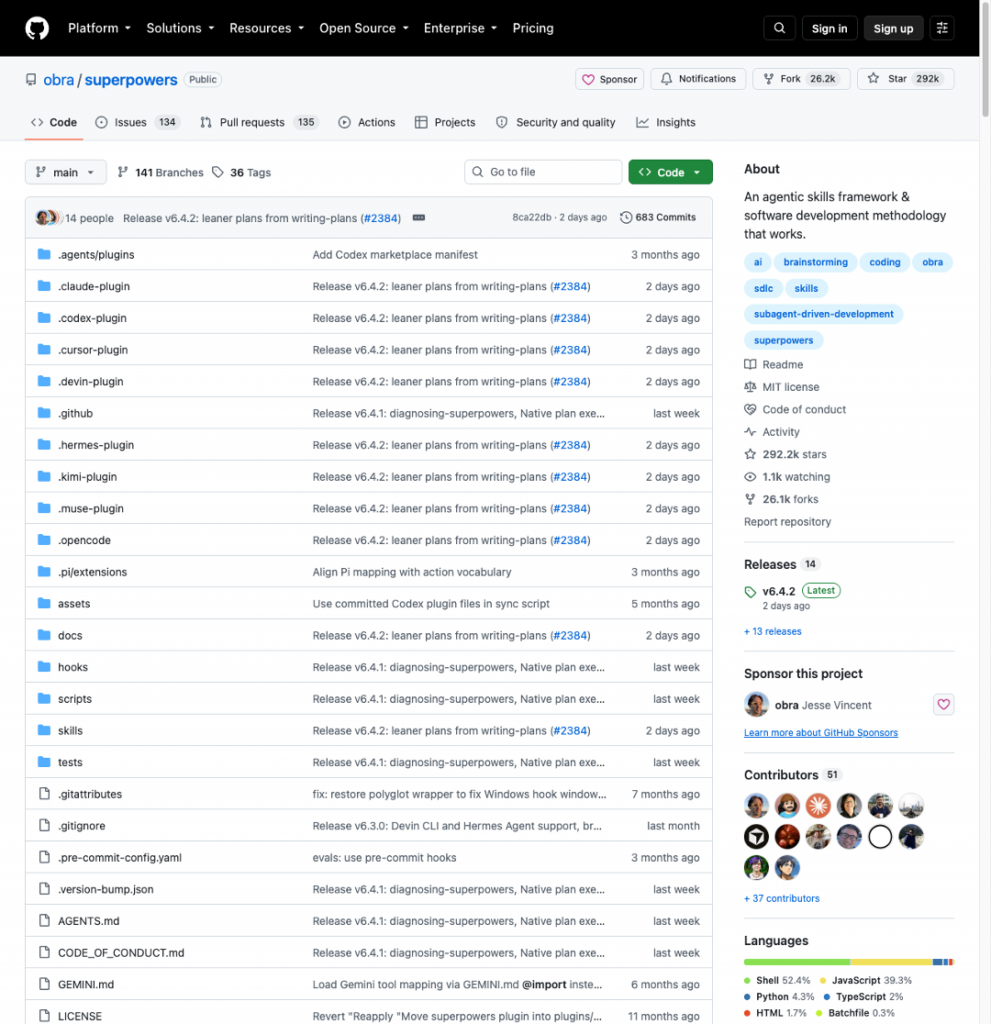The image size is (991, 1024).
Task: Switch to the Projects tab
Action: pyautogui.click(x=445, y=122)
